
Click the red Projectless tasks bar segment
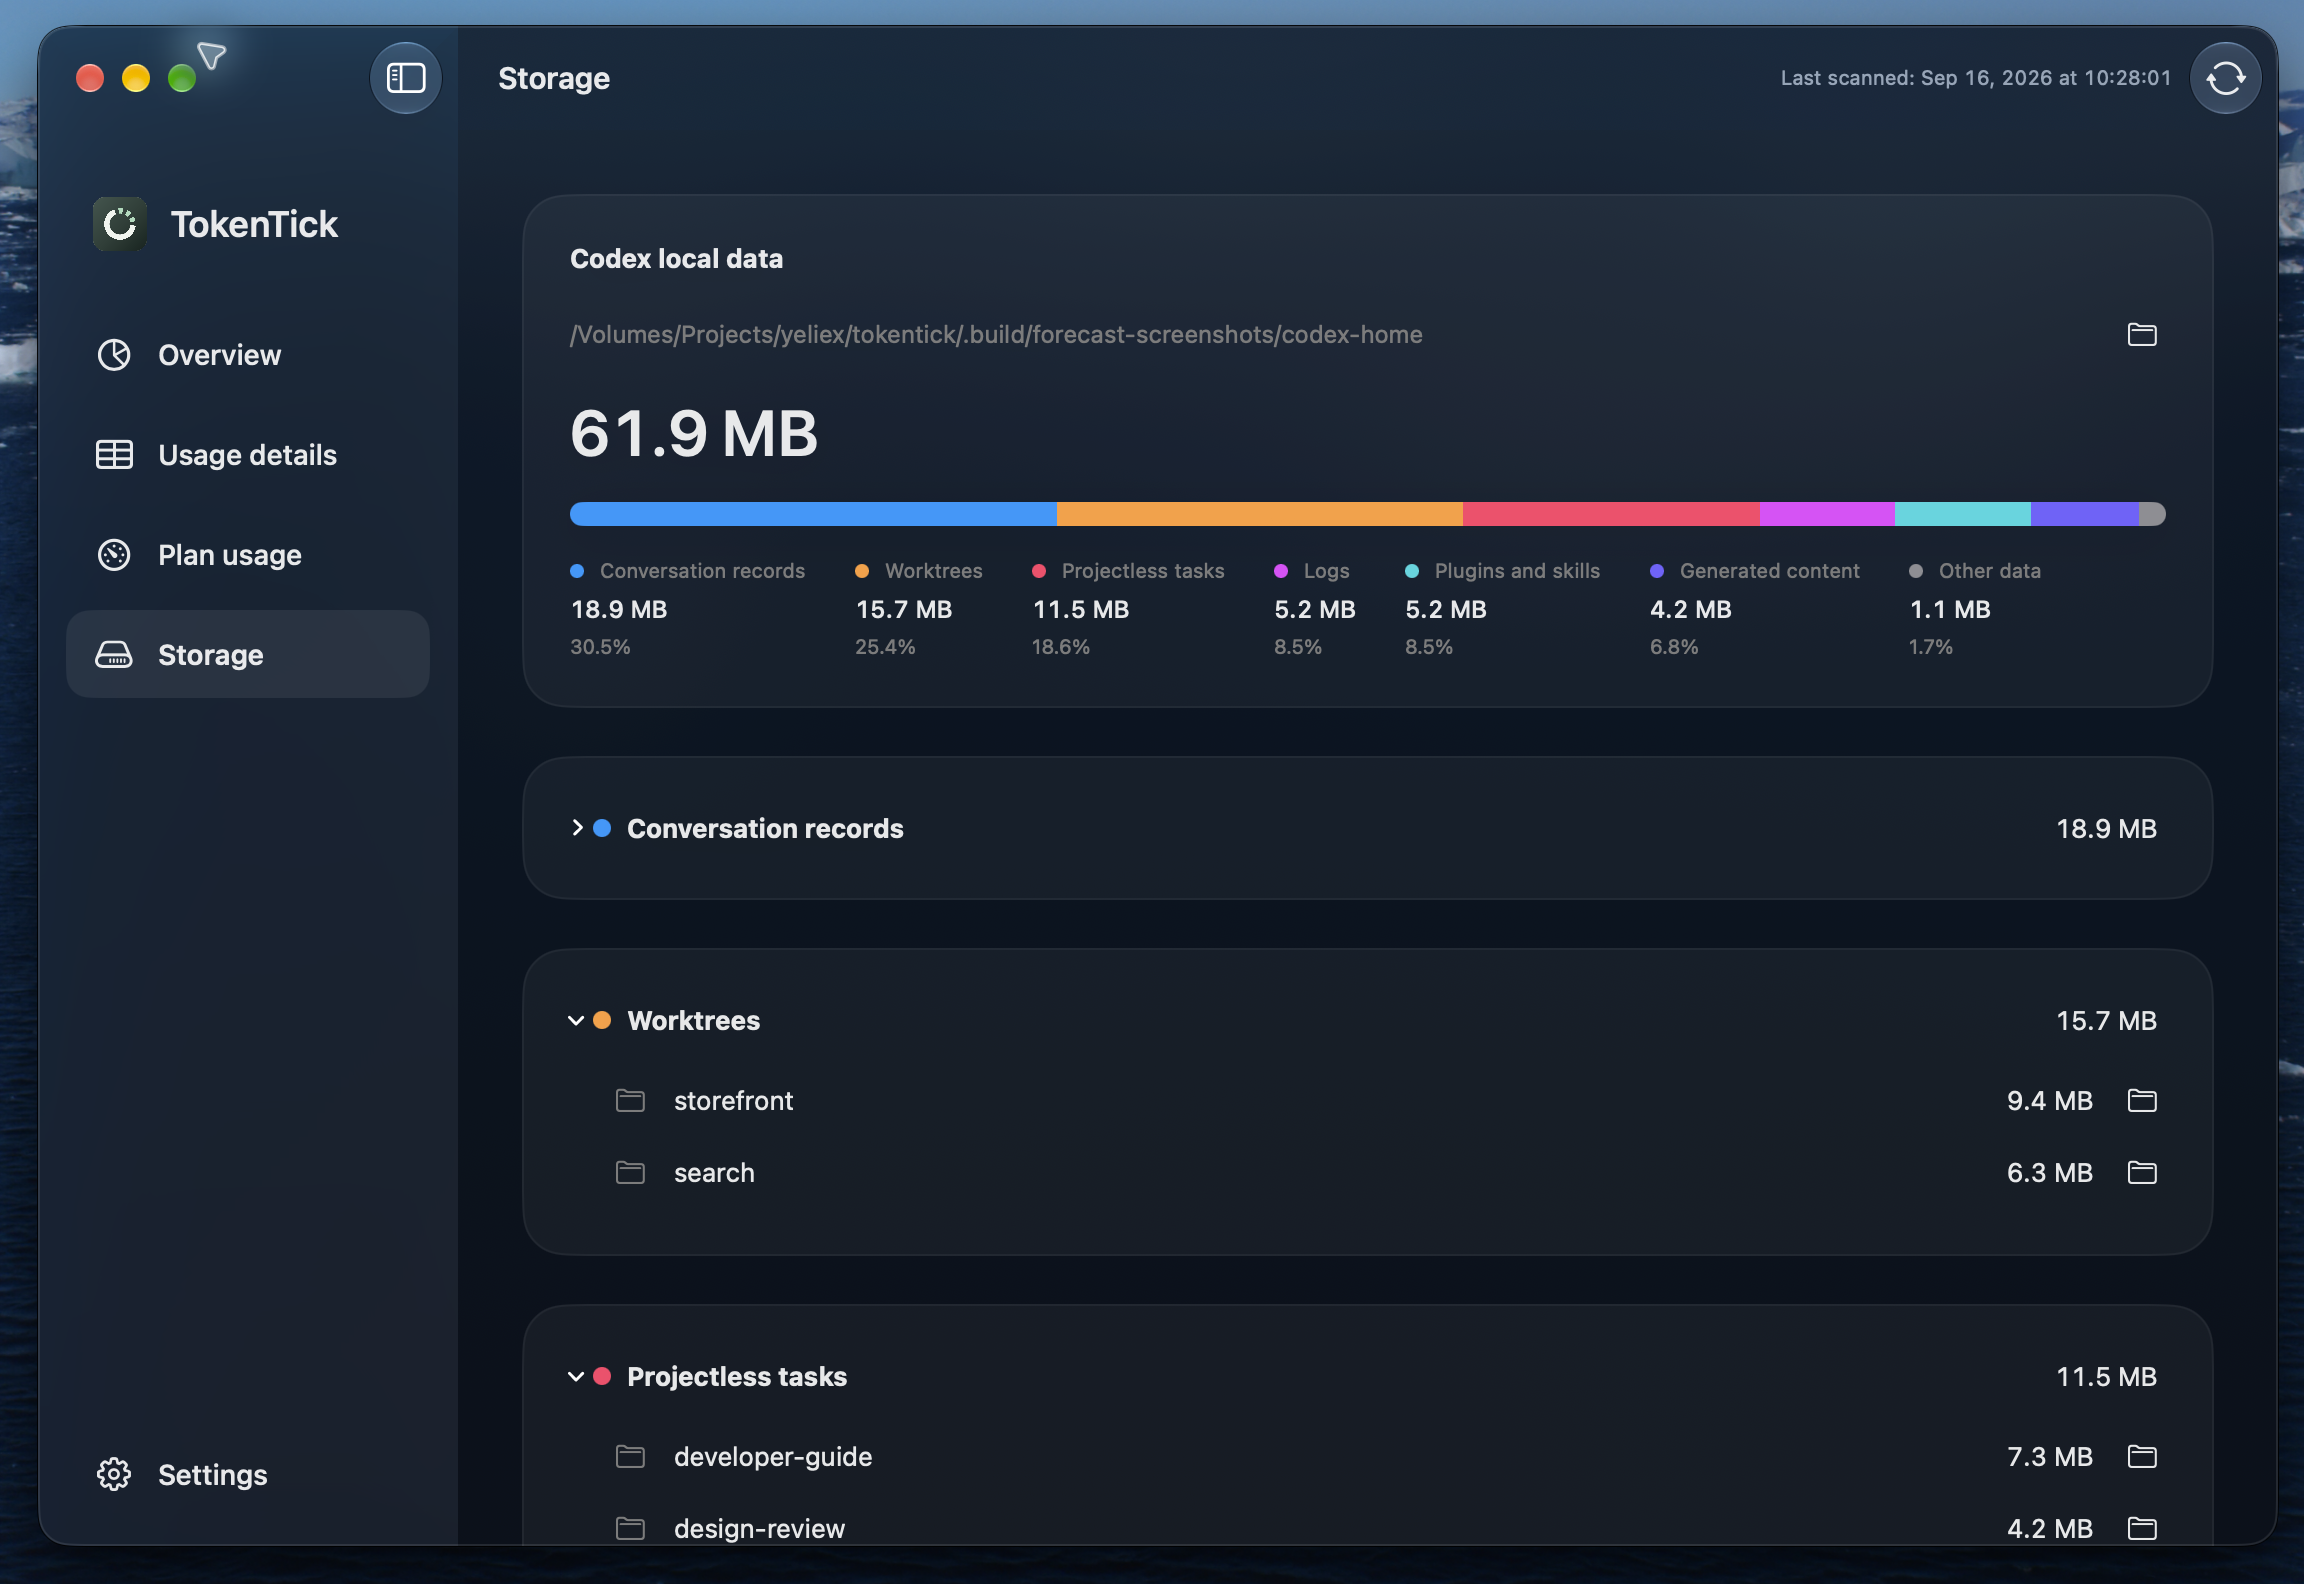tap(1611, 514)
